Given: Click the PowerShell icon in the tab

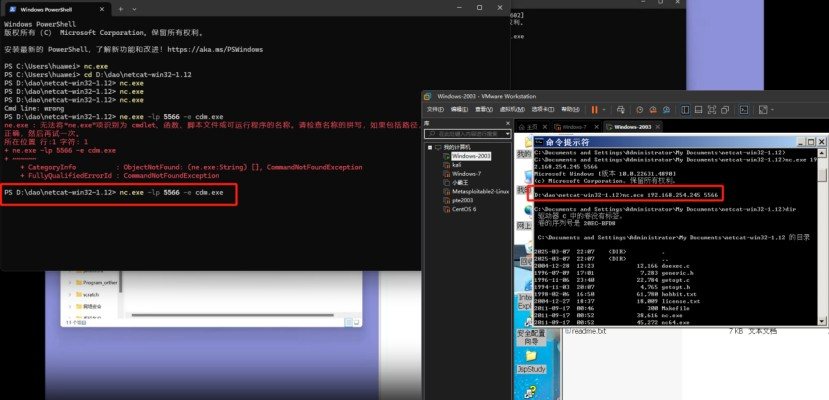Looking at the screenshot, I should pyautogui.click(x=13, y=9).
